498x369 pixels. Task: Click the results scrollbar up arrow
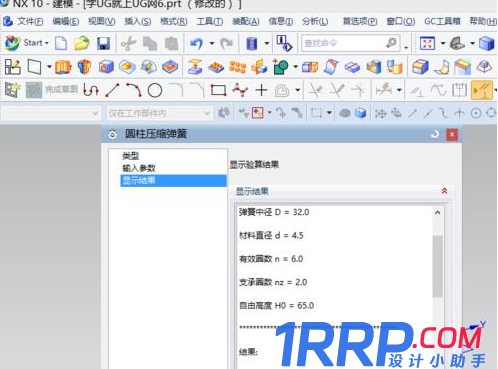pos(438,213)
